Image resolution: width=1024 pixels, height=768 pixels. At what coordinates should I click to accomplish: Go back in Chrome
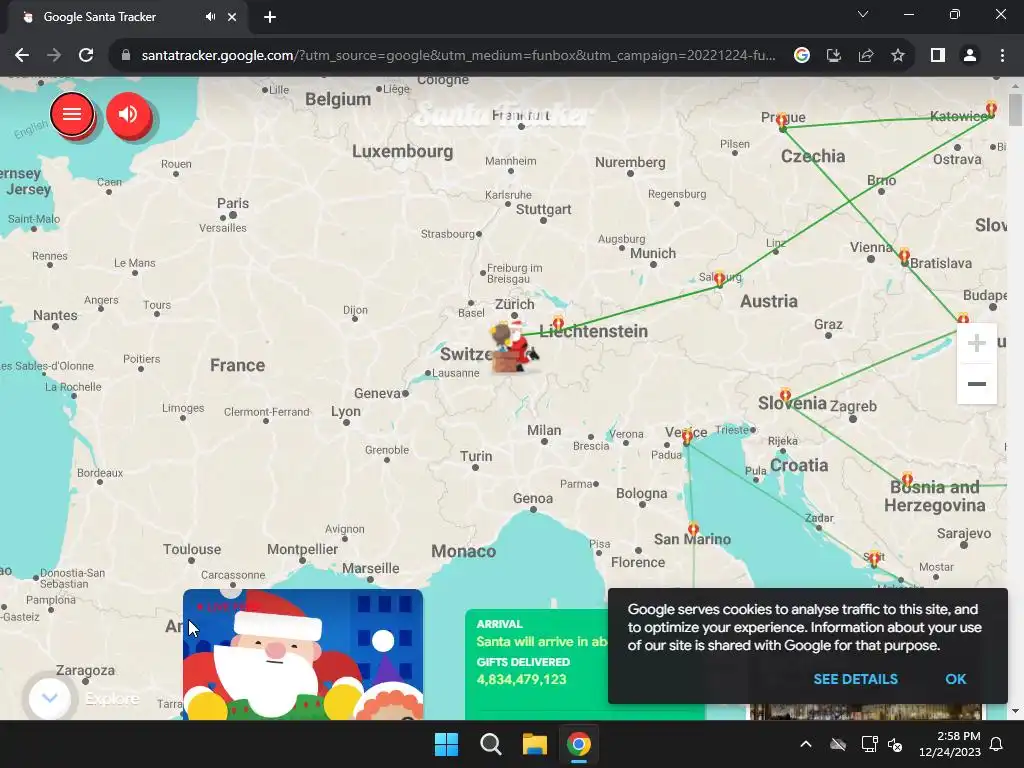pyautogui.click(x=22, y=56)
